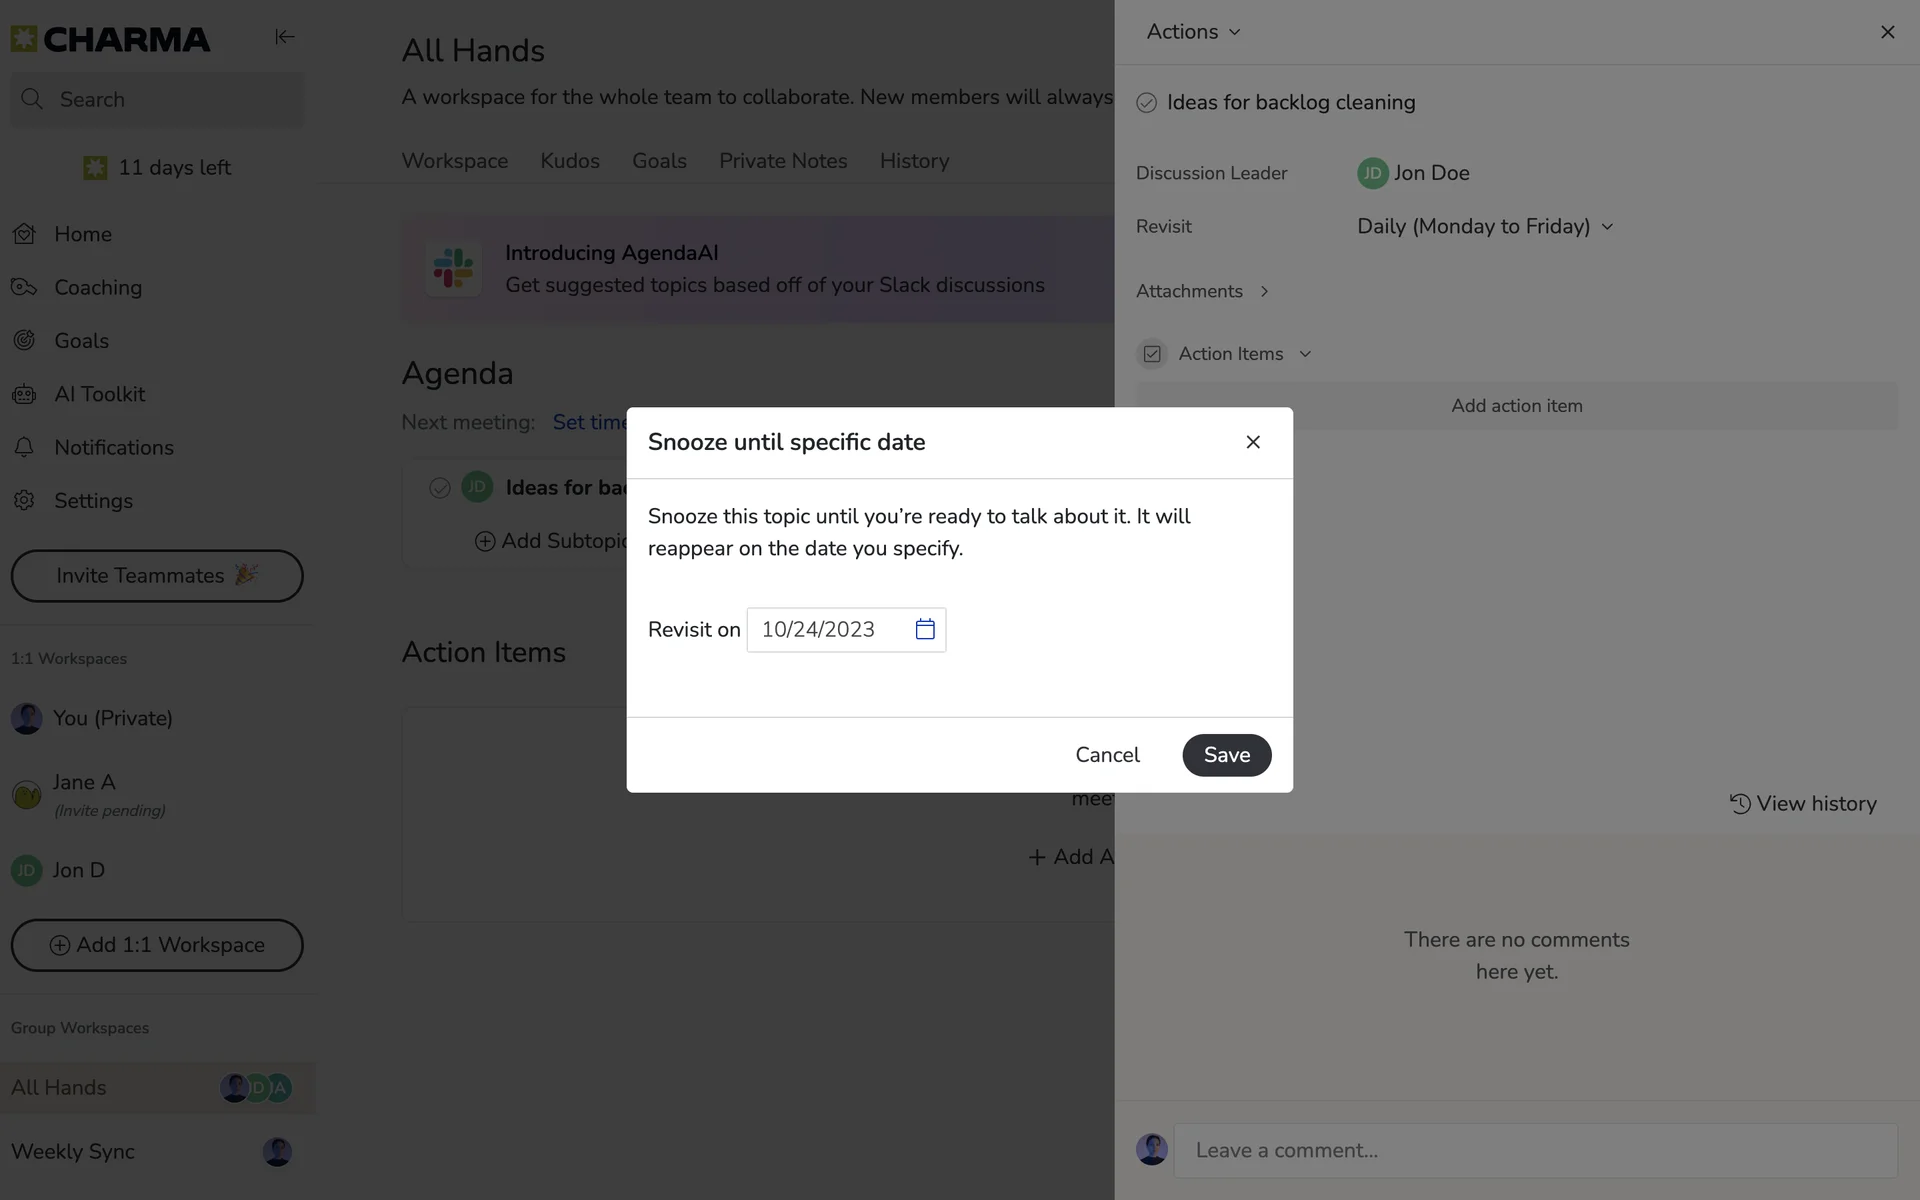Click the AI Toolkit robot icon
1920x1200 pixels.
click(24, 394)
